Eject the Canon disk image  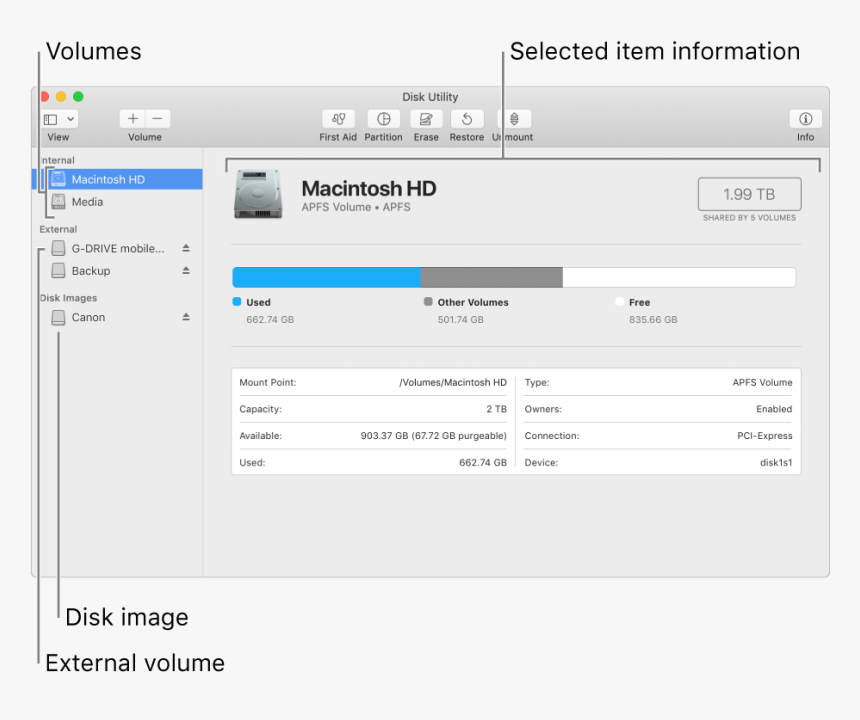[x=186, y=317]
